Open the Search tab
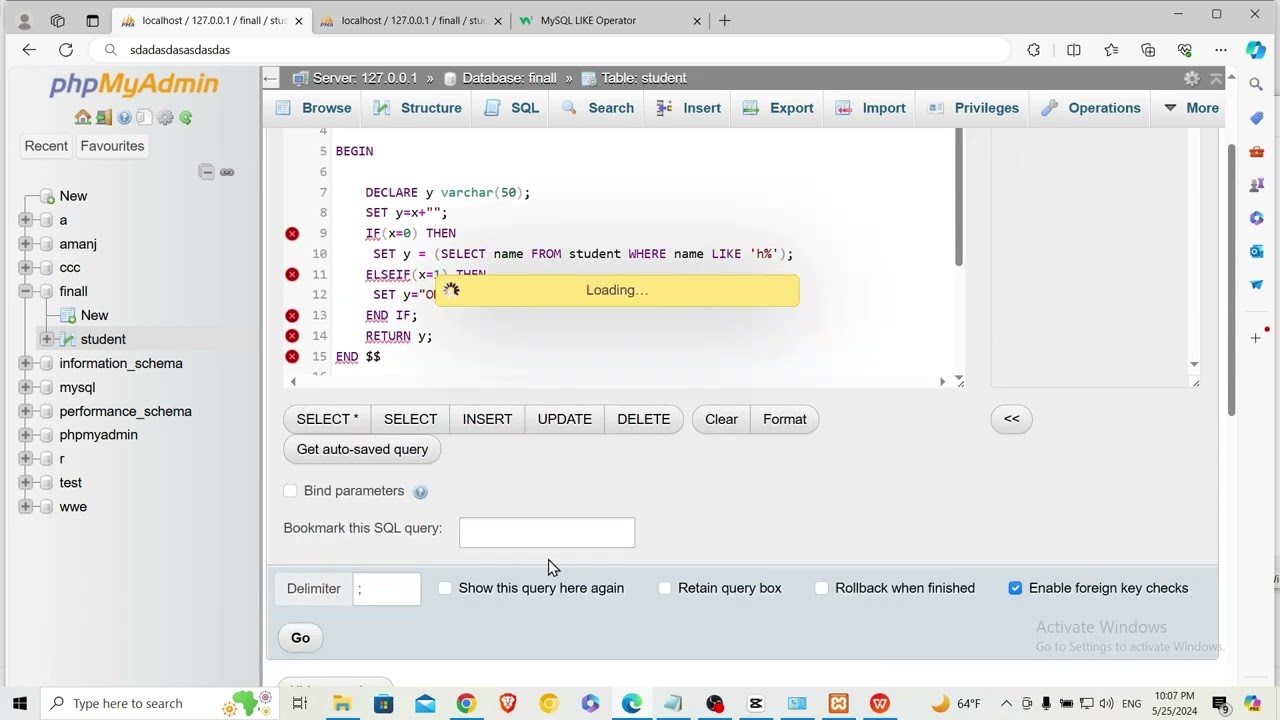1280x720 pixels. [598, 108]
